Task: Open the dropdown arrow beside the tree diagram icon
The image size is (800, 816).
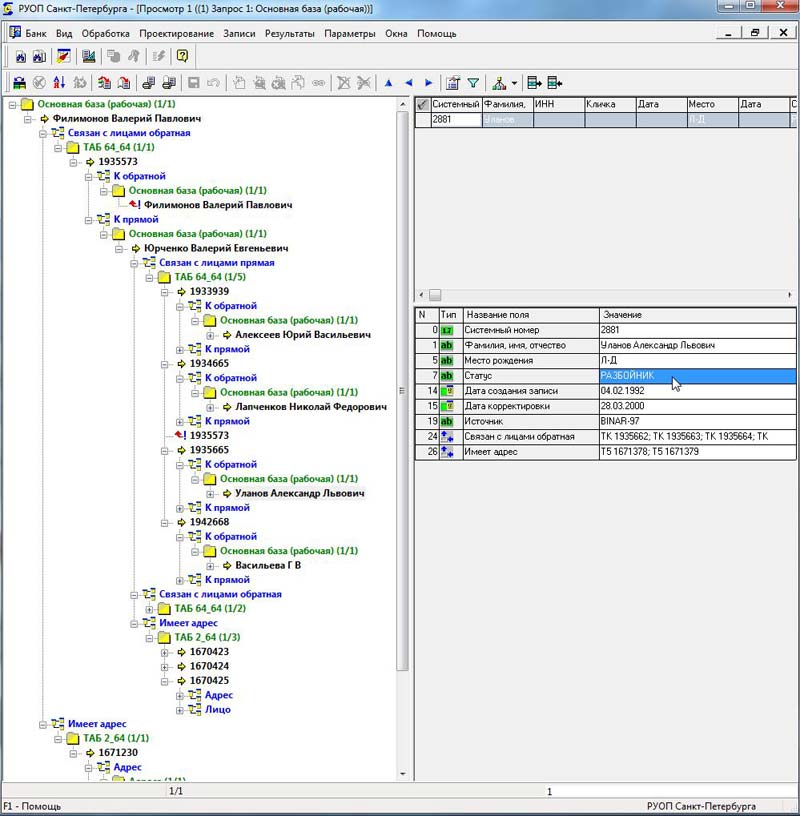Action: tap(514, 83)
